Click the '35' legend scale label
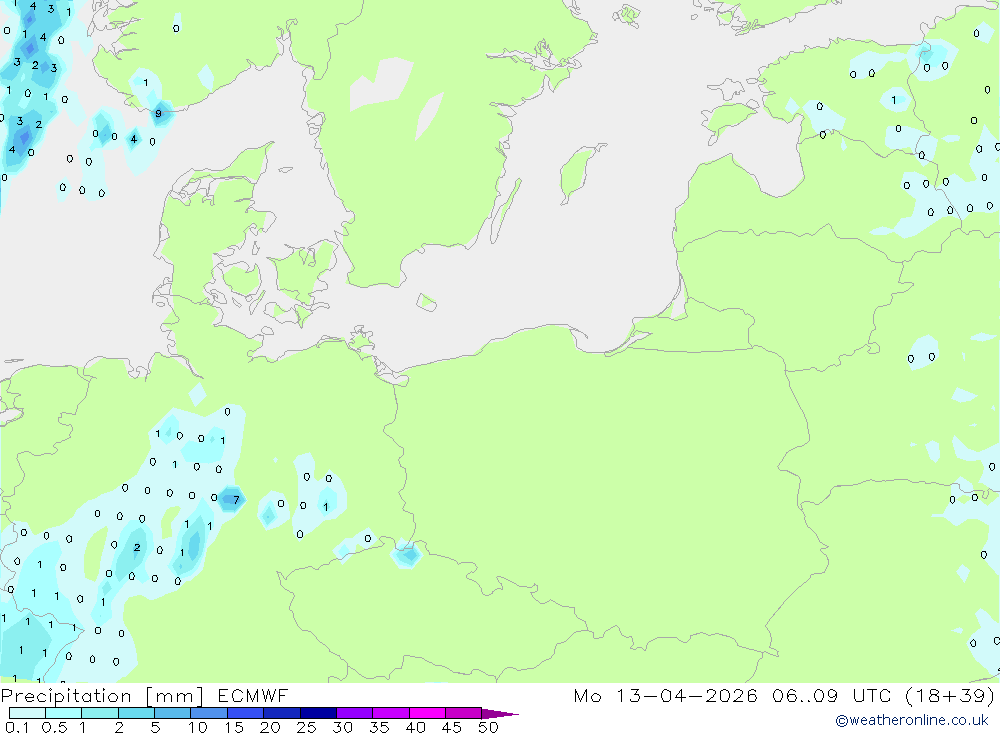The height and width of the screenshot is (733, 1000). coord(379,727)
